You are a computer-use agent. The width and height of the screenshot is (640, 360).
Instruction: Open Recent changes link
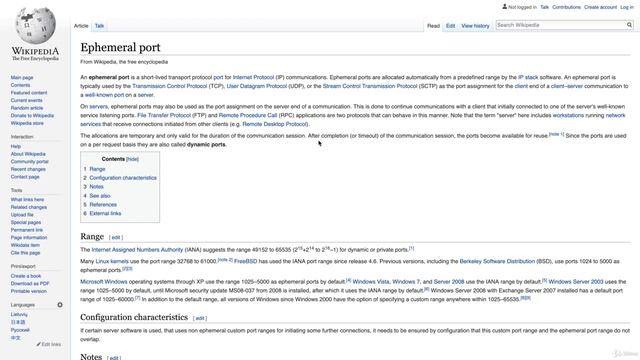28,169
